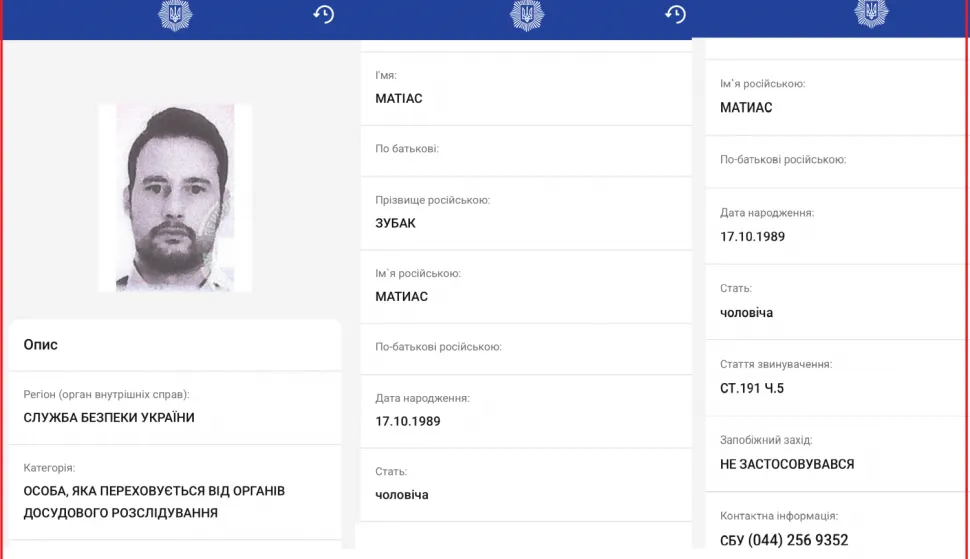Select the НЕ ЗАСТОСОВУВАВСЯ preventive measure value
Image resolution: width=970 pixels, height=559 pixels.
tap(787, 464)
